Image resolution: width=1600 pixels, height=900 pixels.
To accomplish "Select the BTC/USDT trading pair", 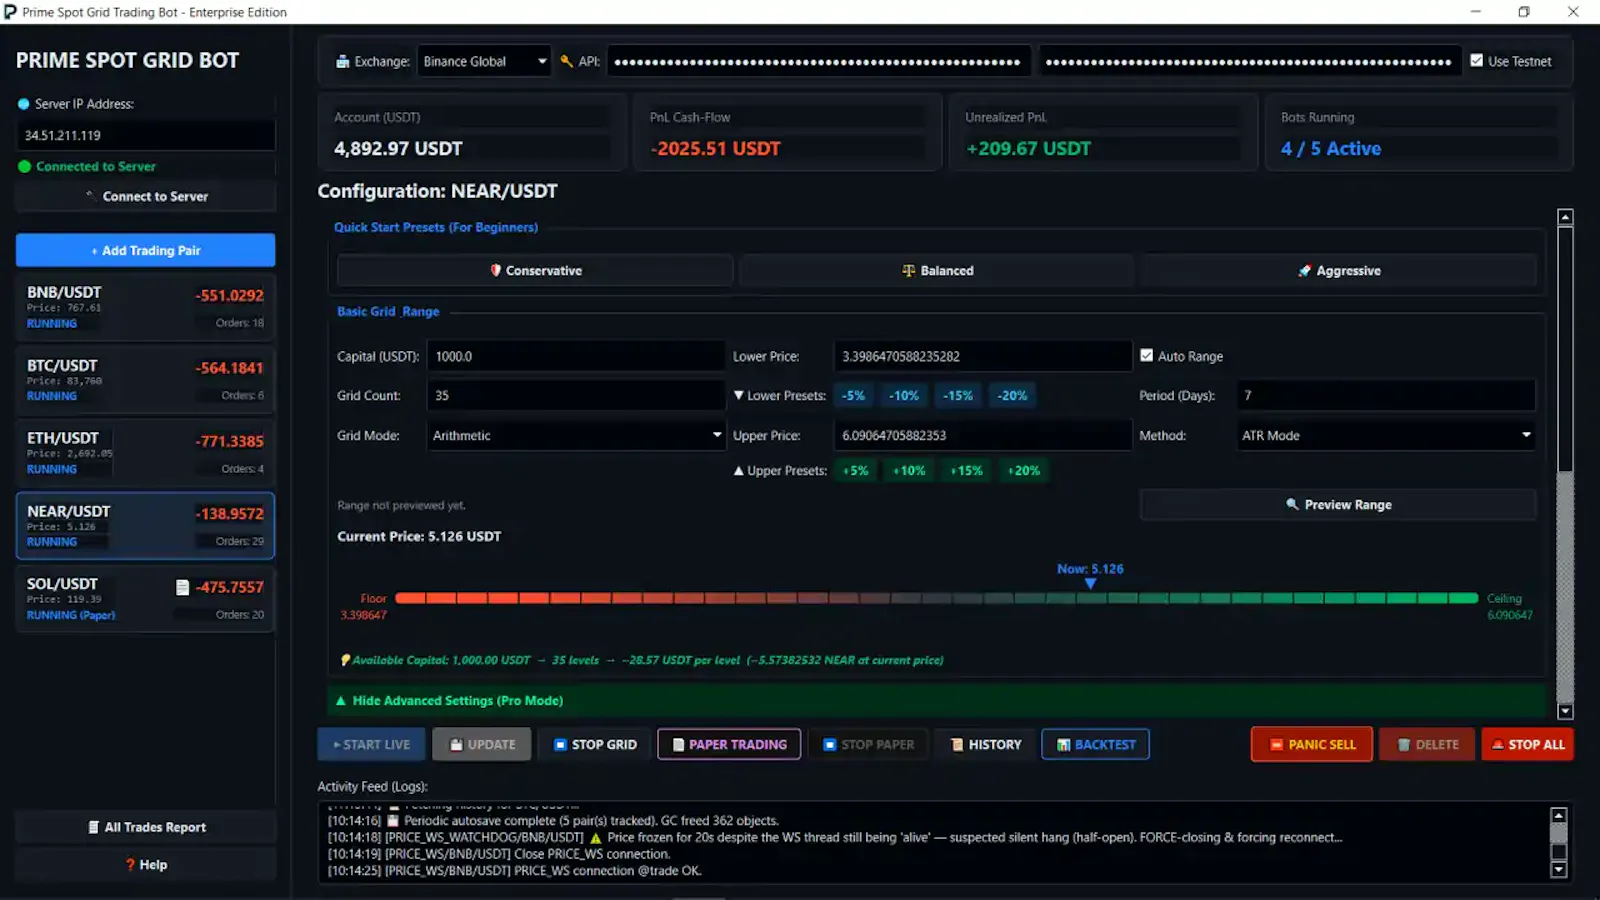I will 145,380.
